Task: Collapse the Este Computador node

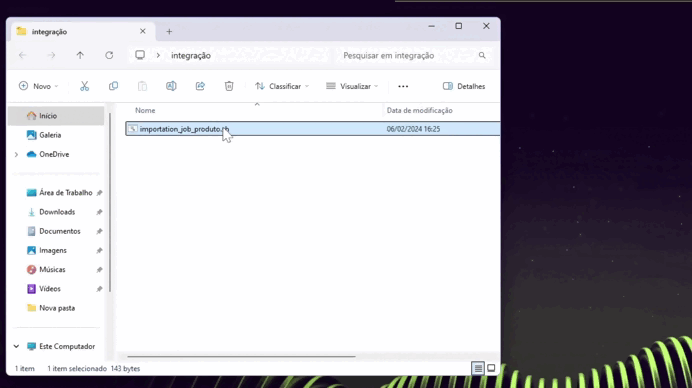Action: (16, 347)
